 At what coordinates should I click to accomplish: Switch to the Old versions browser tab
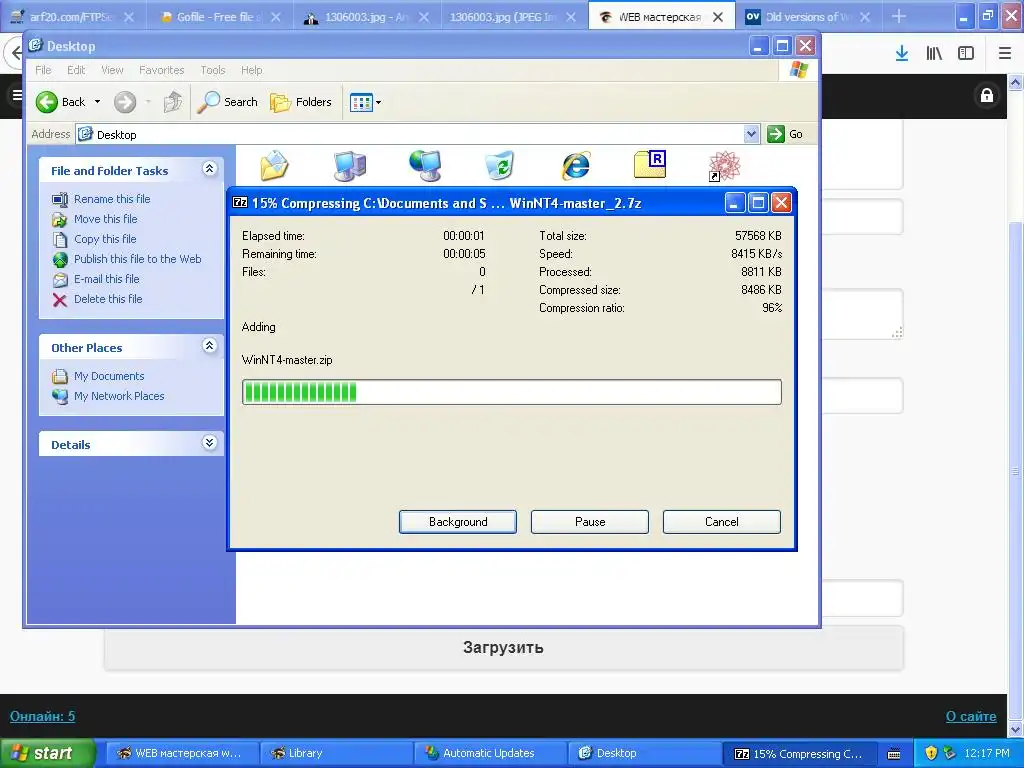[x=808, y=17]
